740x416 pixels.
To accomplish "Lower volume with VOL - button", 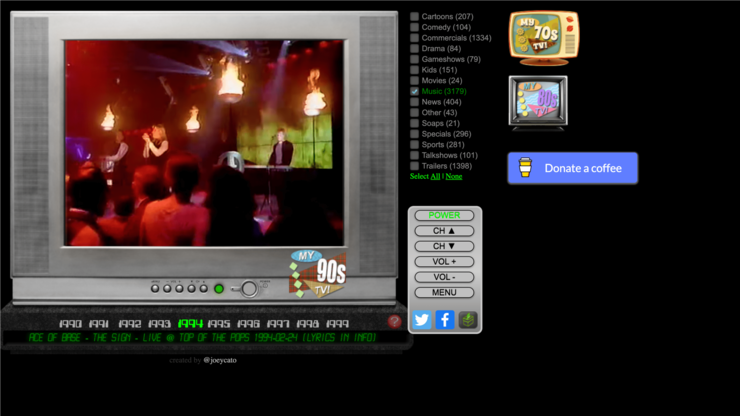I will [444, 277].
